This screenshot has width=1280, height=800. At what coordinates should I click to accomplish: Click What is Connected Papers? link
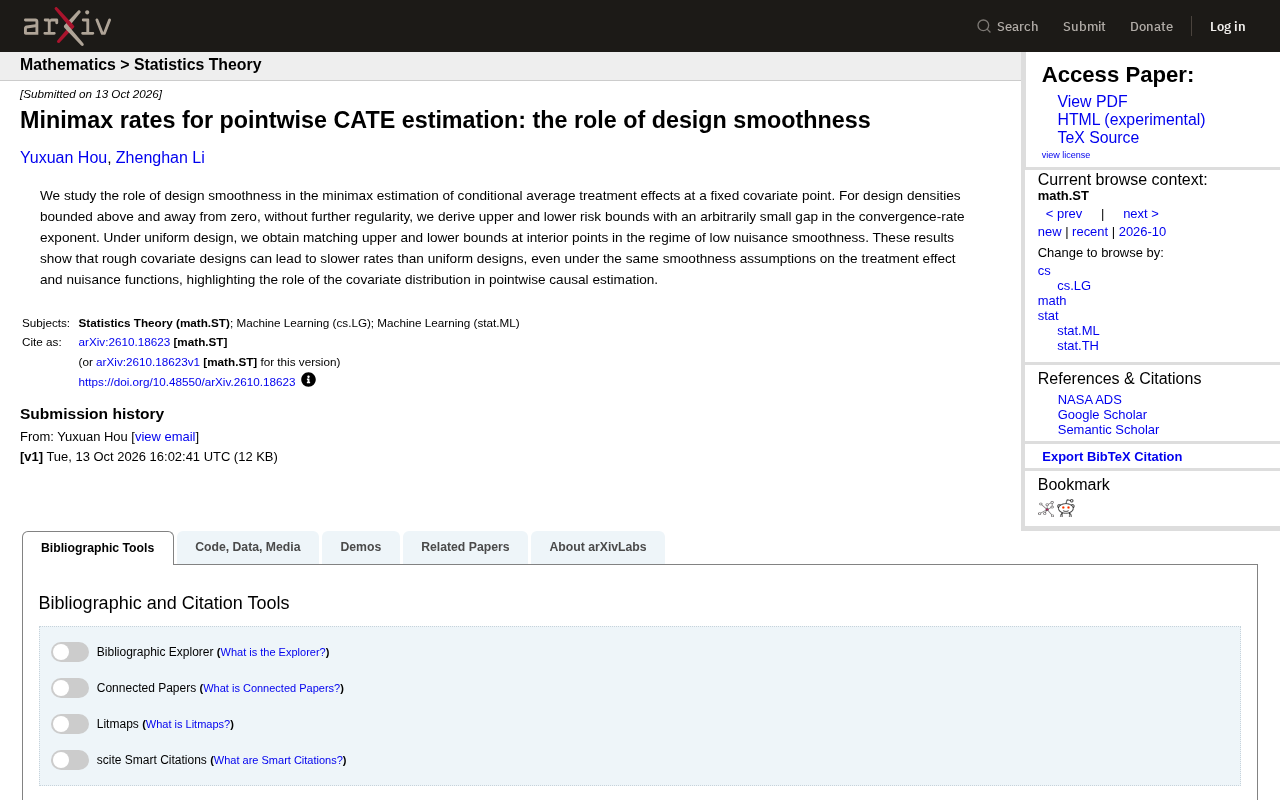click(271, 688)
